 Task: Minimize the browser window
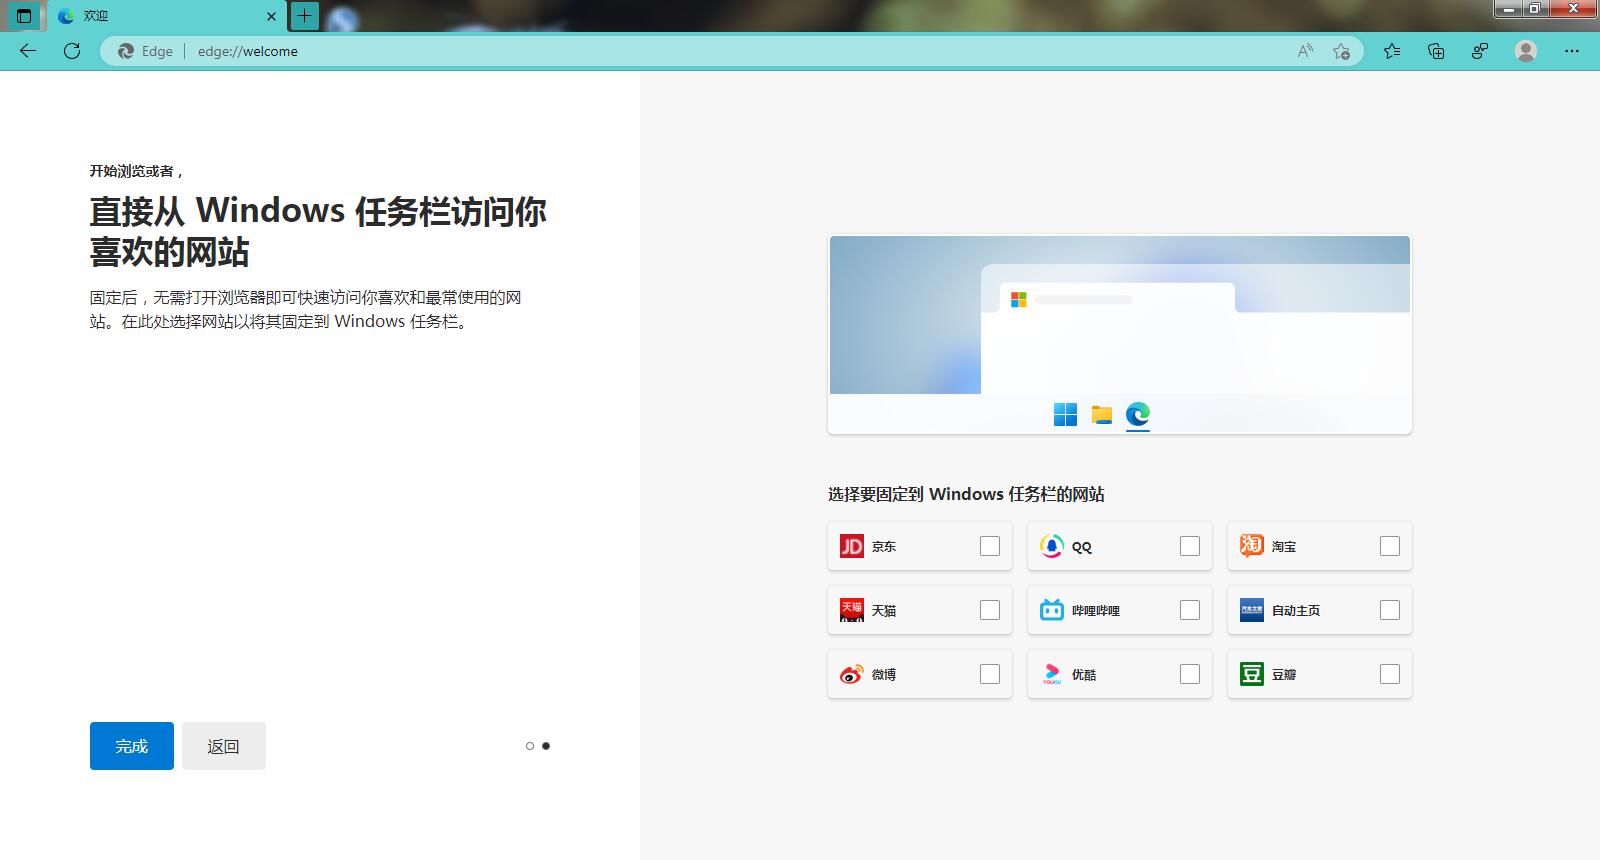tap(1508, 8)
